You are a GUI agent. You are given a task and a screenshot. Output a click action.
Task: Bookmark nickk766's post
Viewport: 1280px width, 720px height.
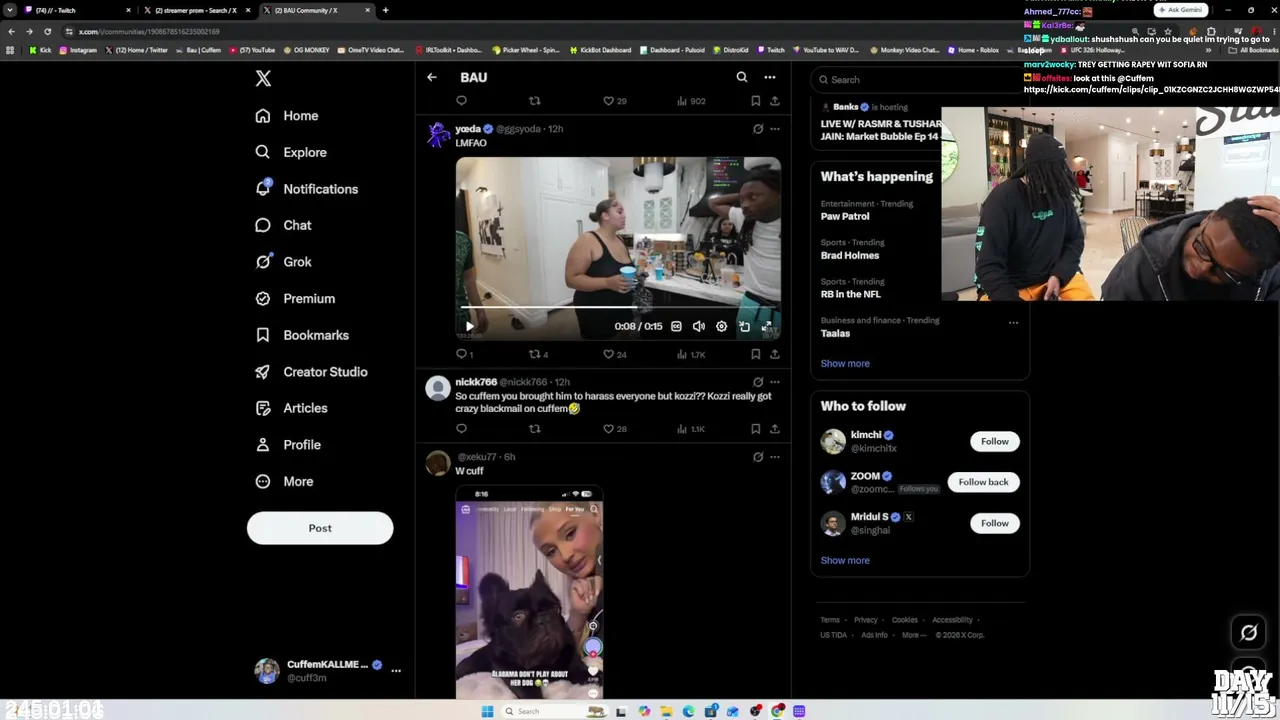pyautogui.click(x=755, y=429)
